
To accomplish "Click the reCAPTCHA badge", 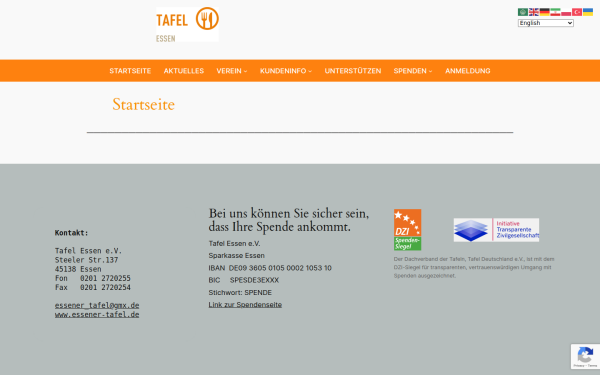I will pos(585,356).
